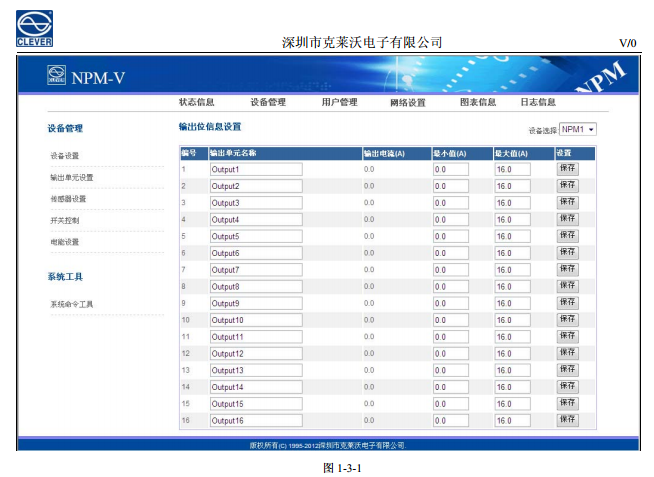Click maximum value field for Output5

click(513, 236)
